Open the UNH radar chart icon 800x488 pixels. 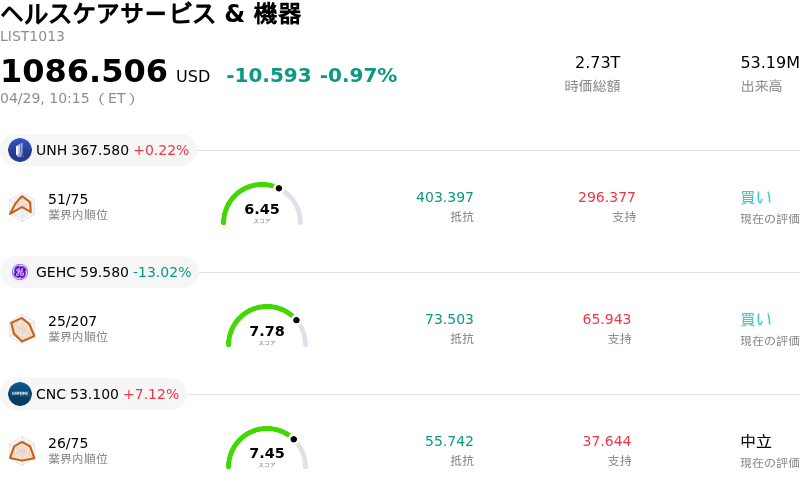click(x=21, y=206)
